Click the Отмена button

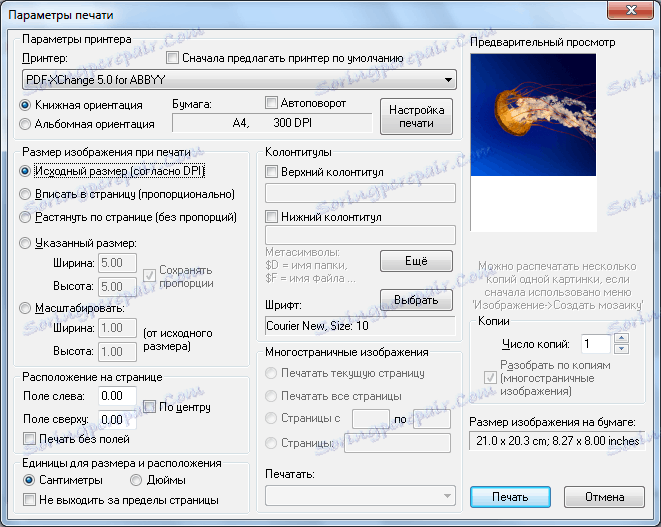pos(605,497)
